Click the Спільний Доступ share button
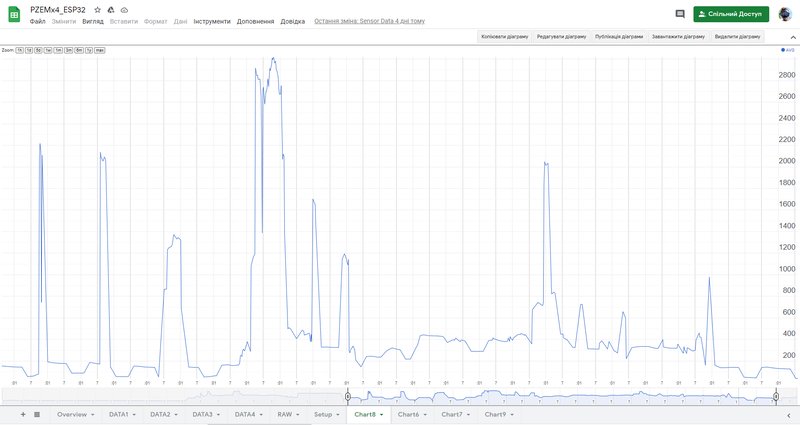 731,14
